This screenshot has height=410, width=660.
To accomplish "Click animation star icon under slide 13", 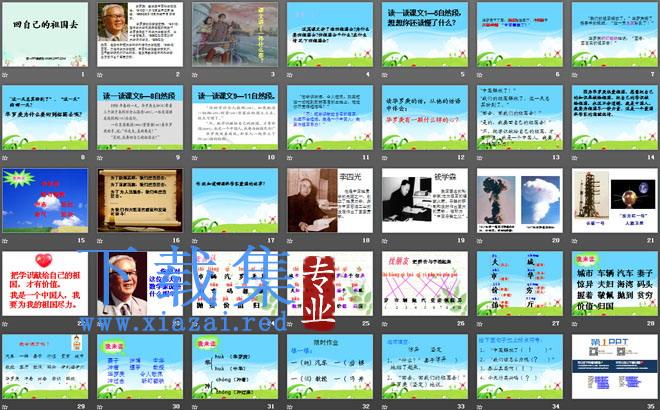I will [480, 157].
